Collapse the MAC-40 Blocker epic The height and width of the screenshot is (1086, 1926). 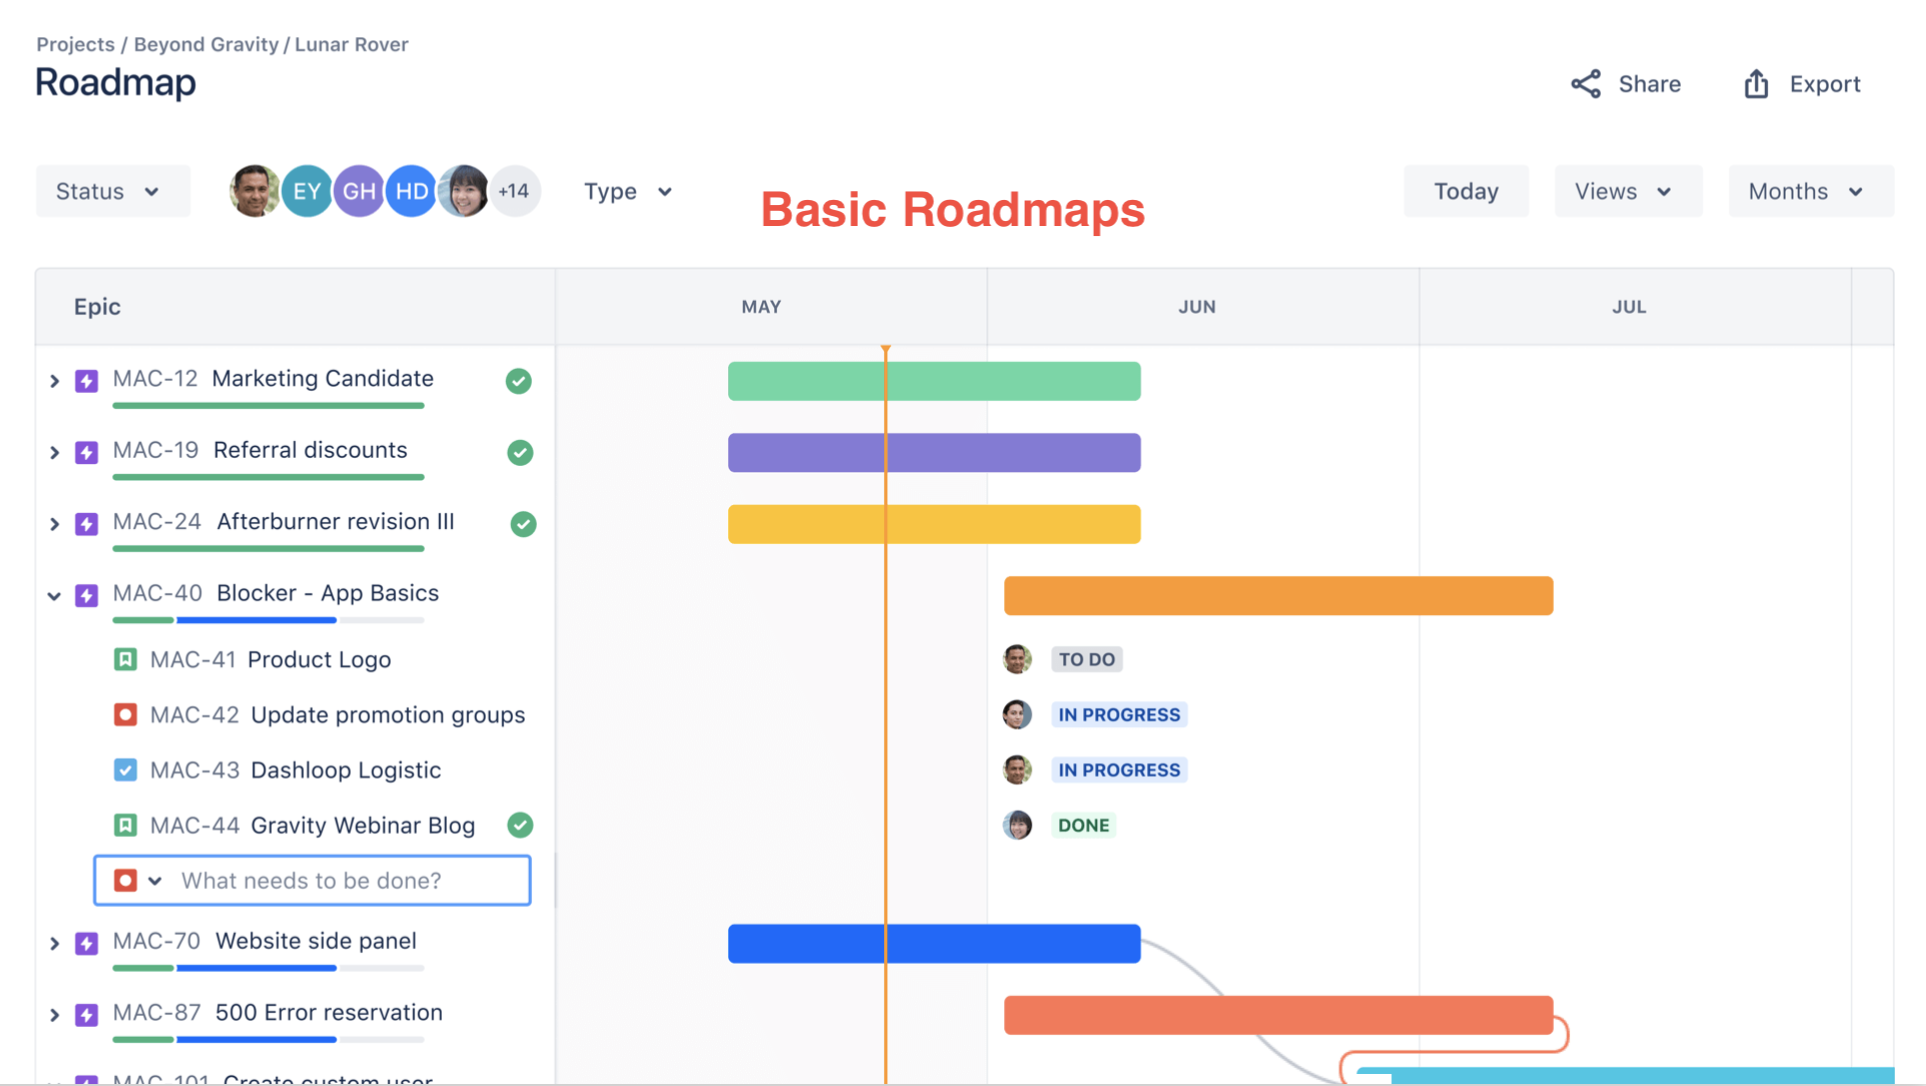pyautogui.click(x=54, y=596)
